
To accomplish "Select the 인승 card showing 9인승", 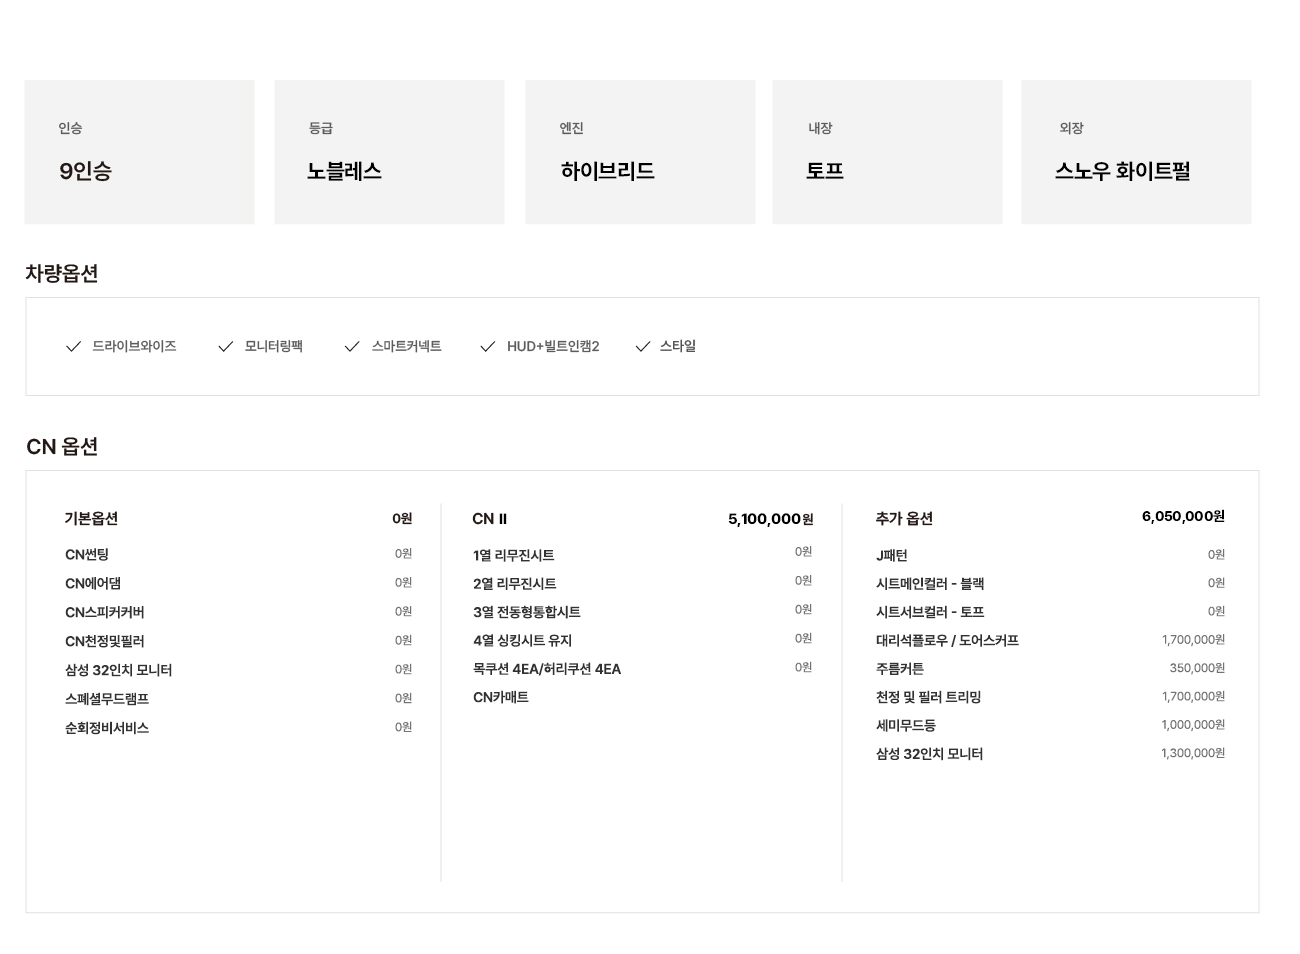I will point(140,152).
